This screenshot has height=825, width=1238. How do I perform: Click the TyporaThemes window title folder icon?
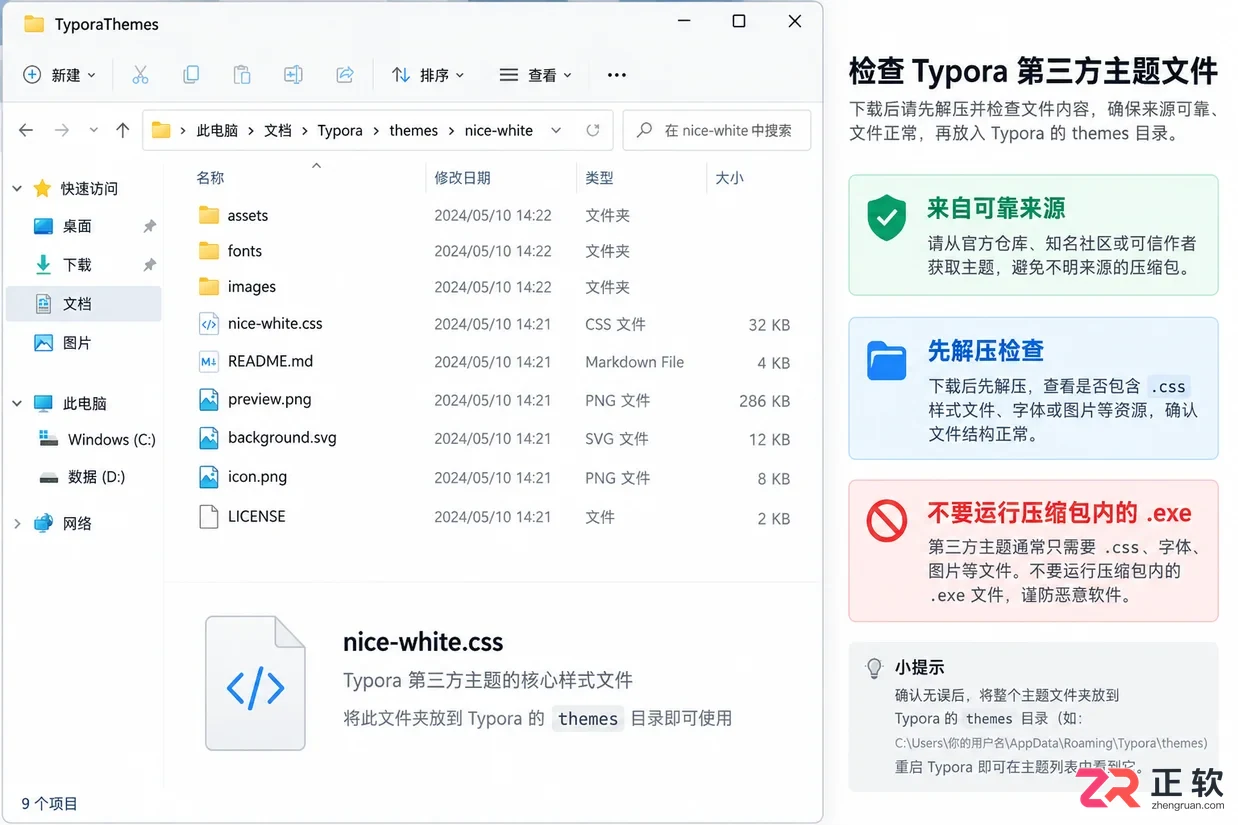click(x=34, y=23)
